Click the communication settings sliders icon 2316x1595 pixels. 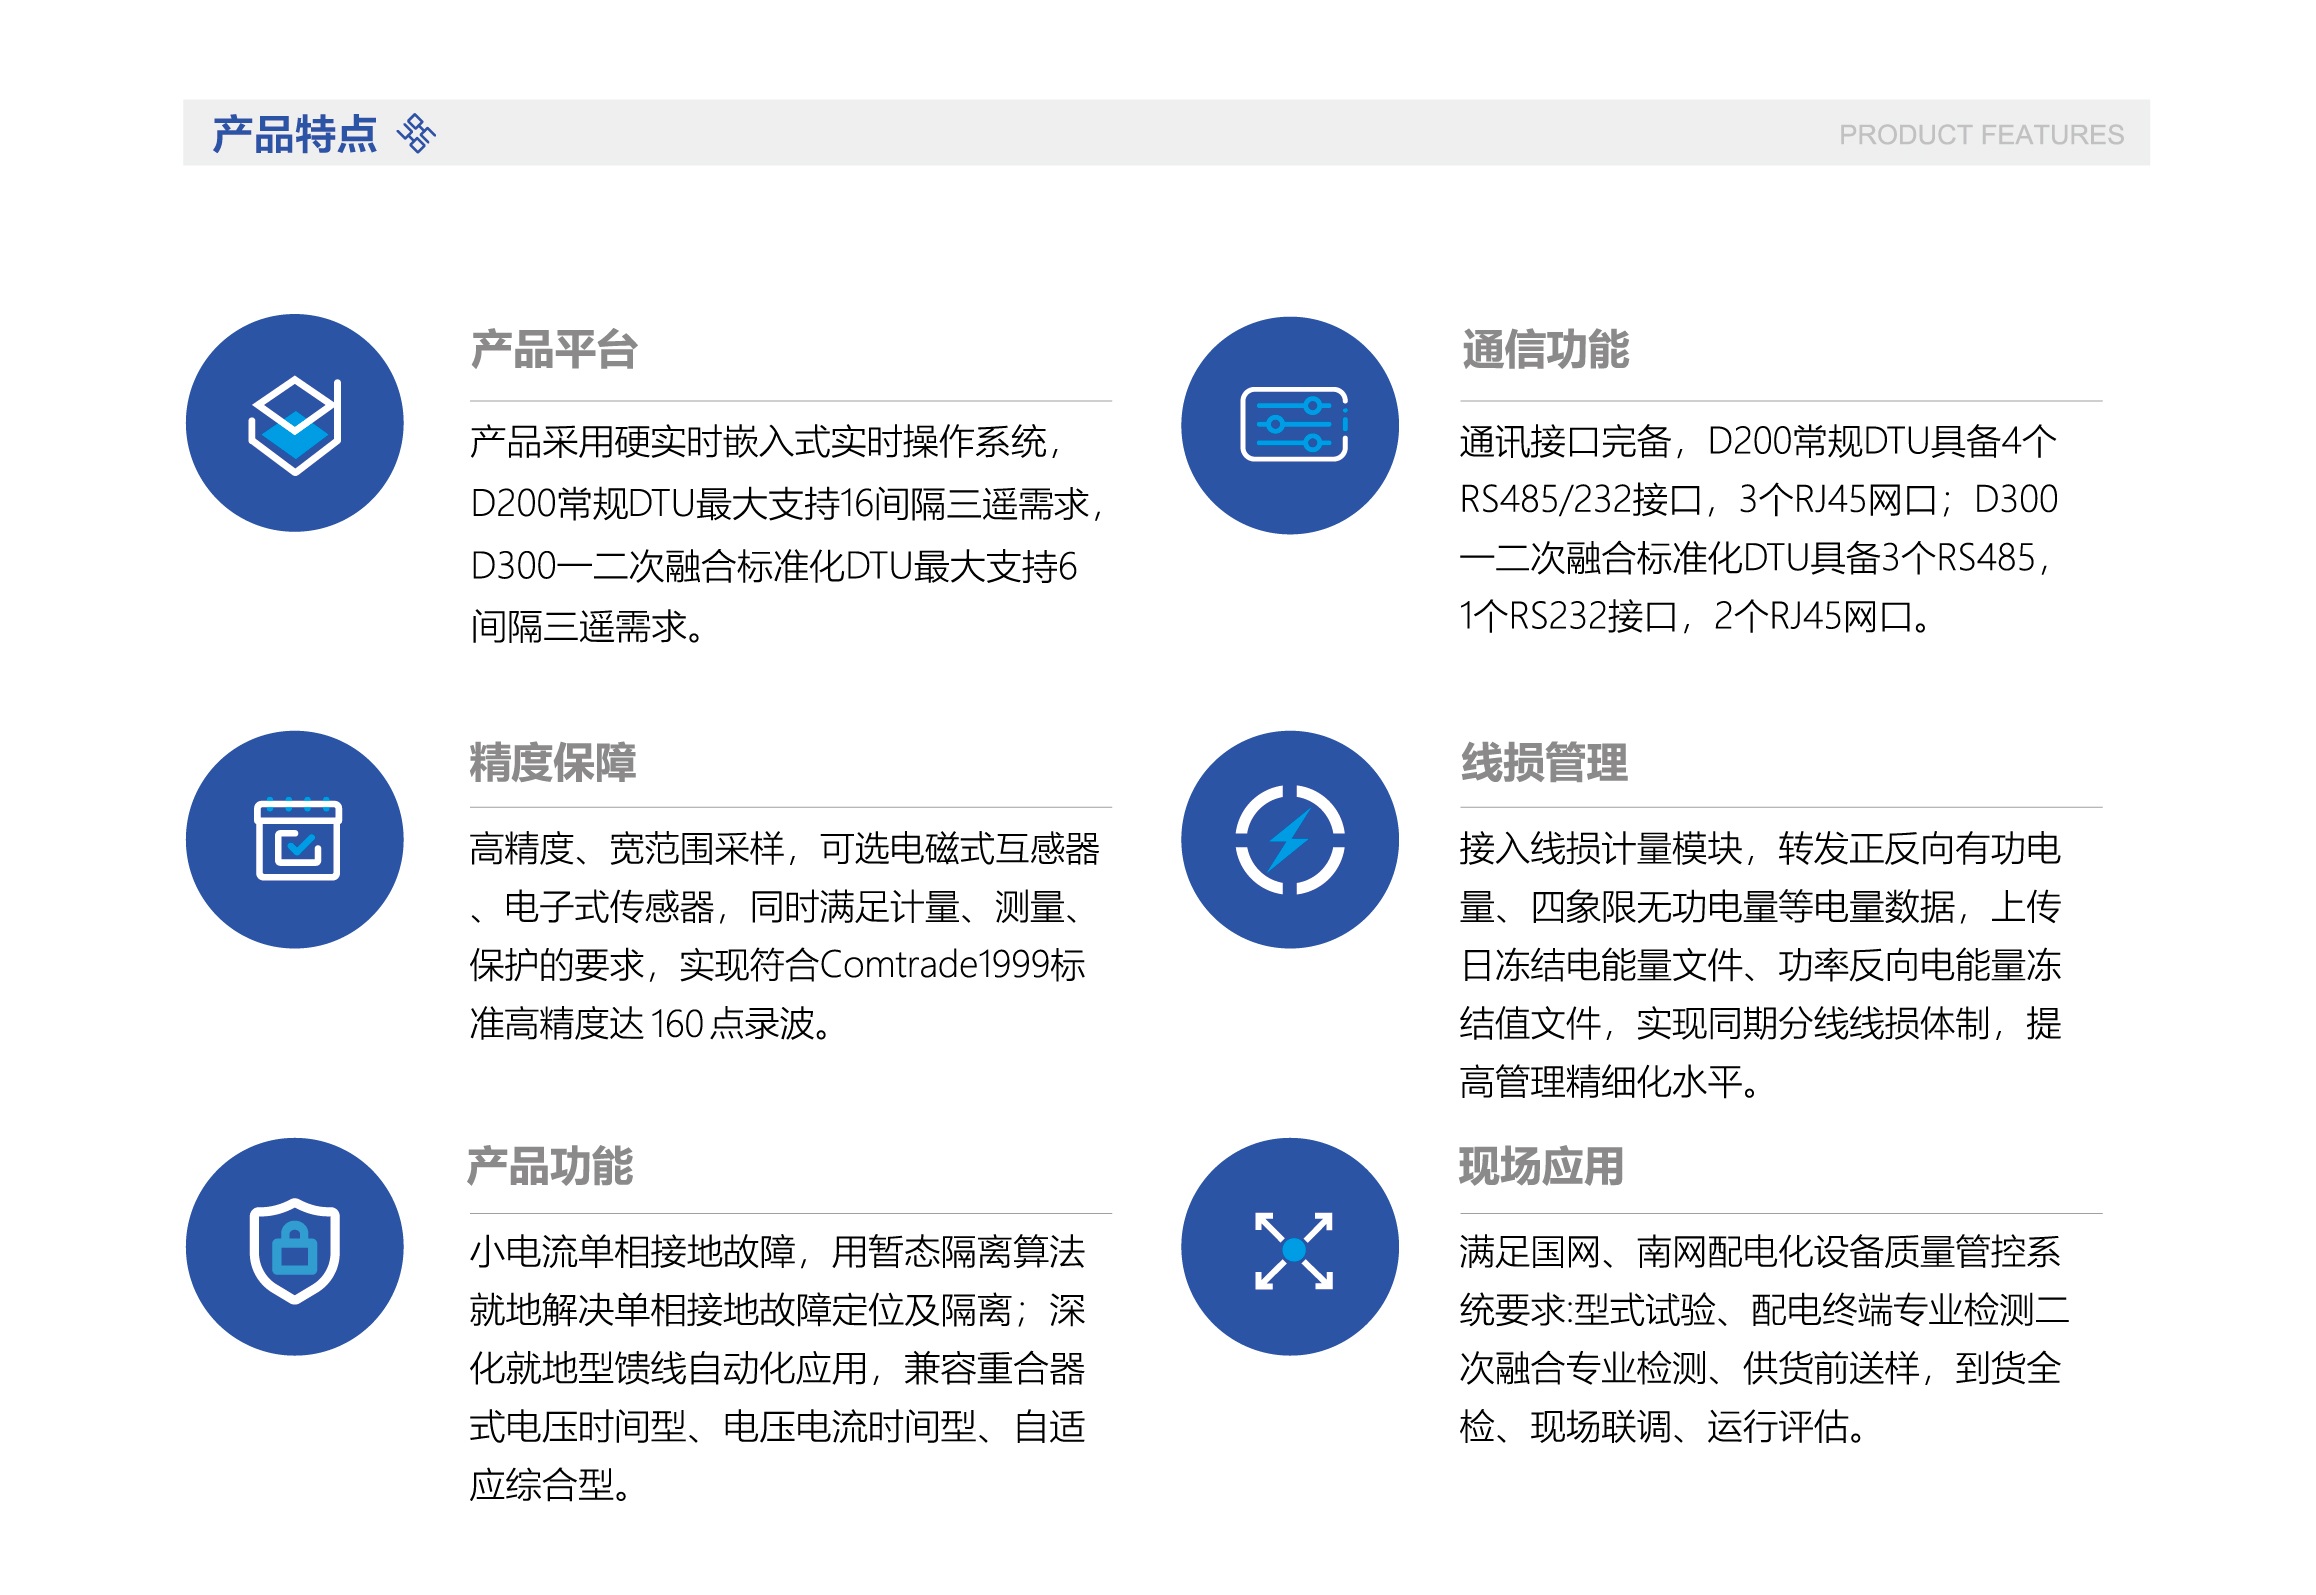coord(1292,425)
